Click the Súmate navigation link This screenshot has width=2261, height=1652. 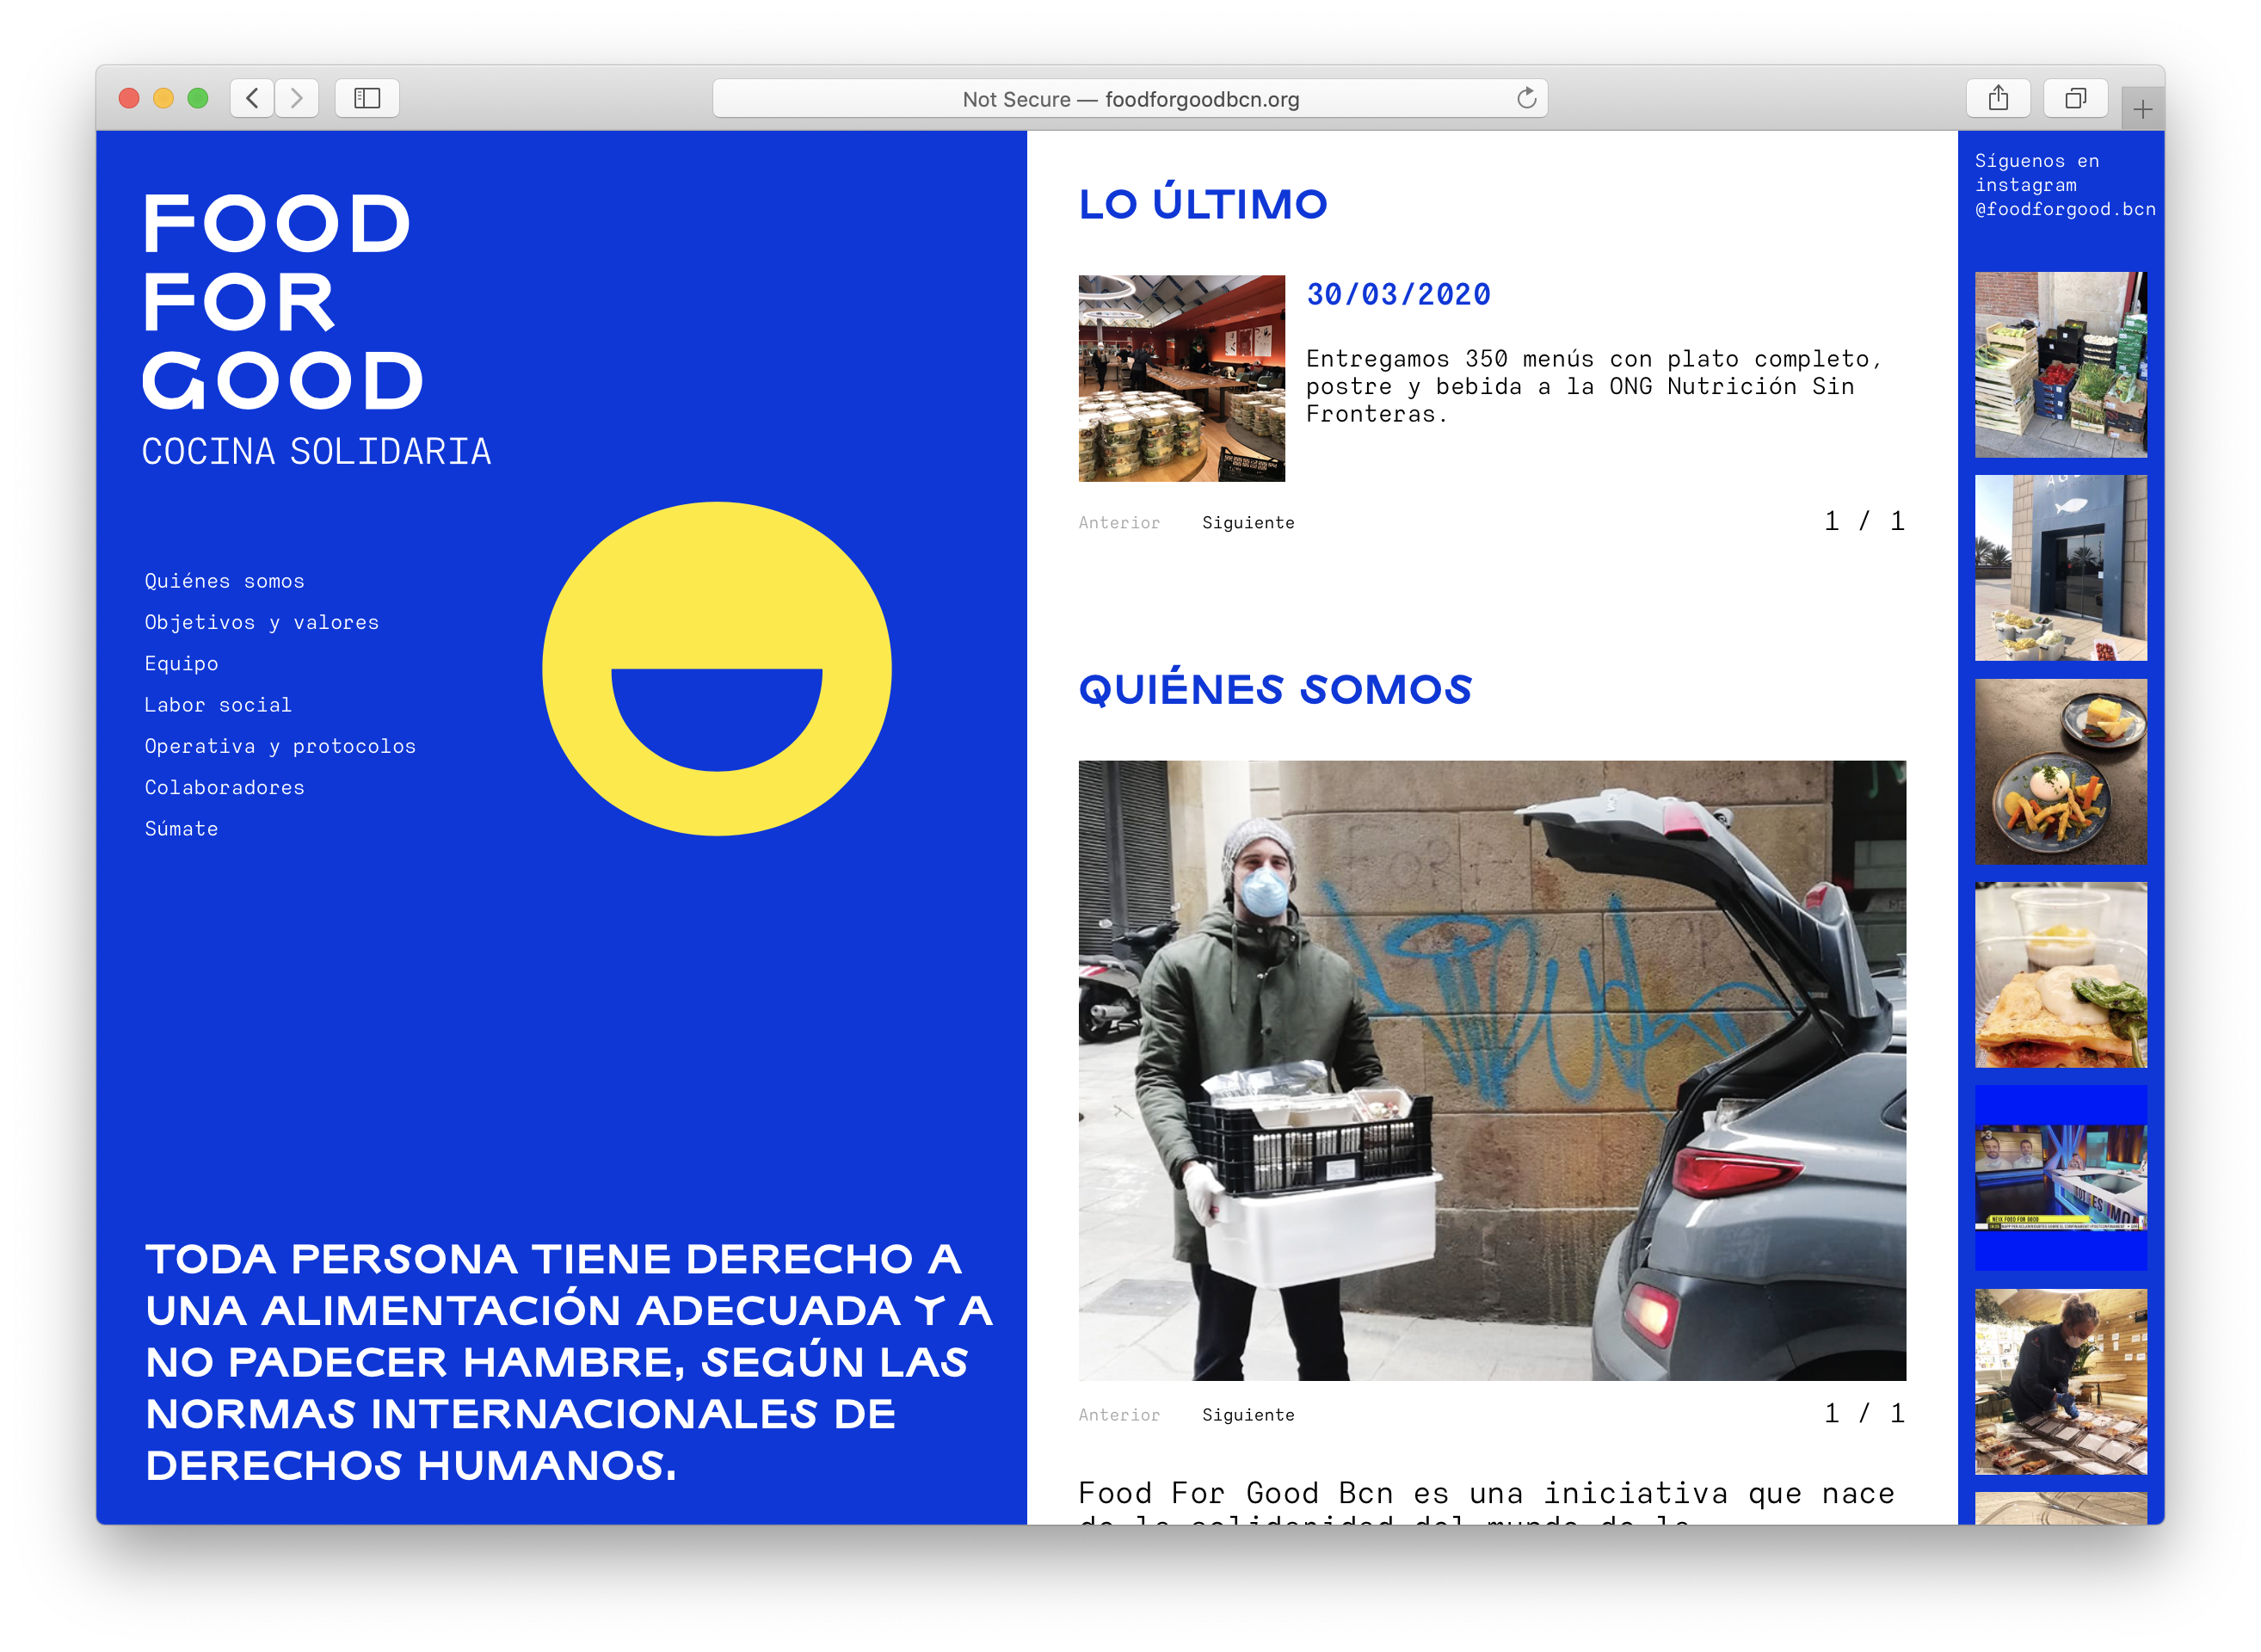(181, 829)
